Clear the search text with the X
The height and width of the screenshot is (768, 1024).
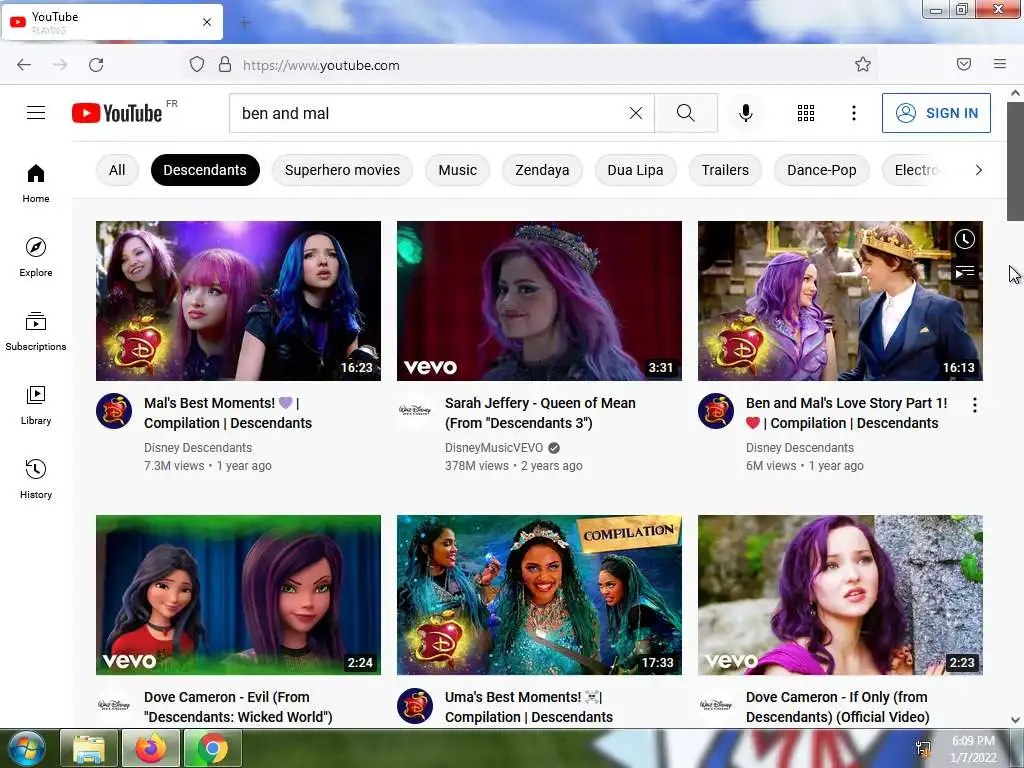[x=635, y=113]
